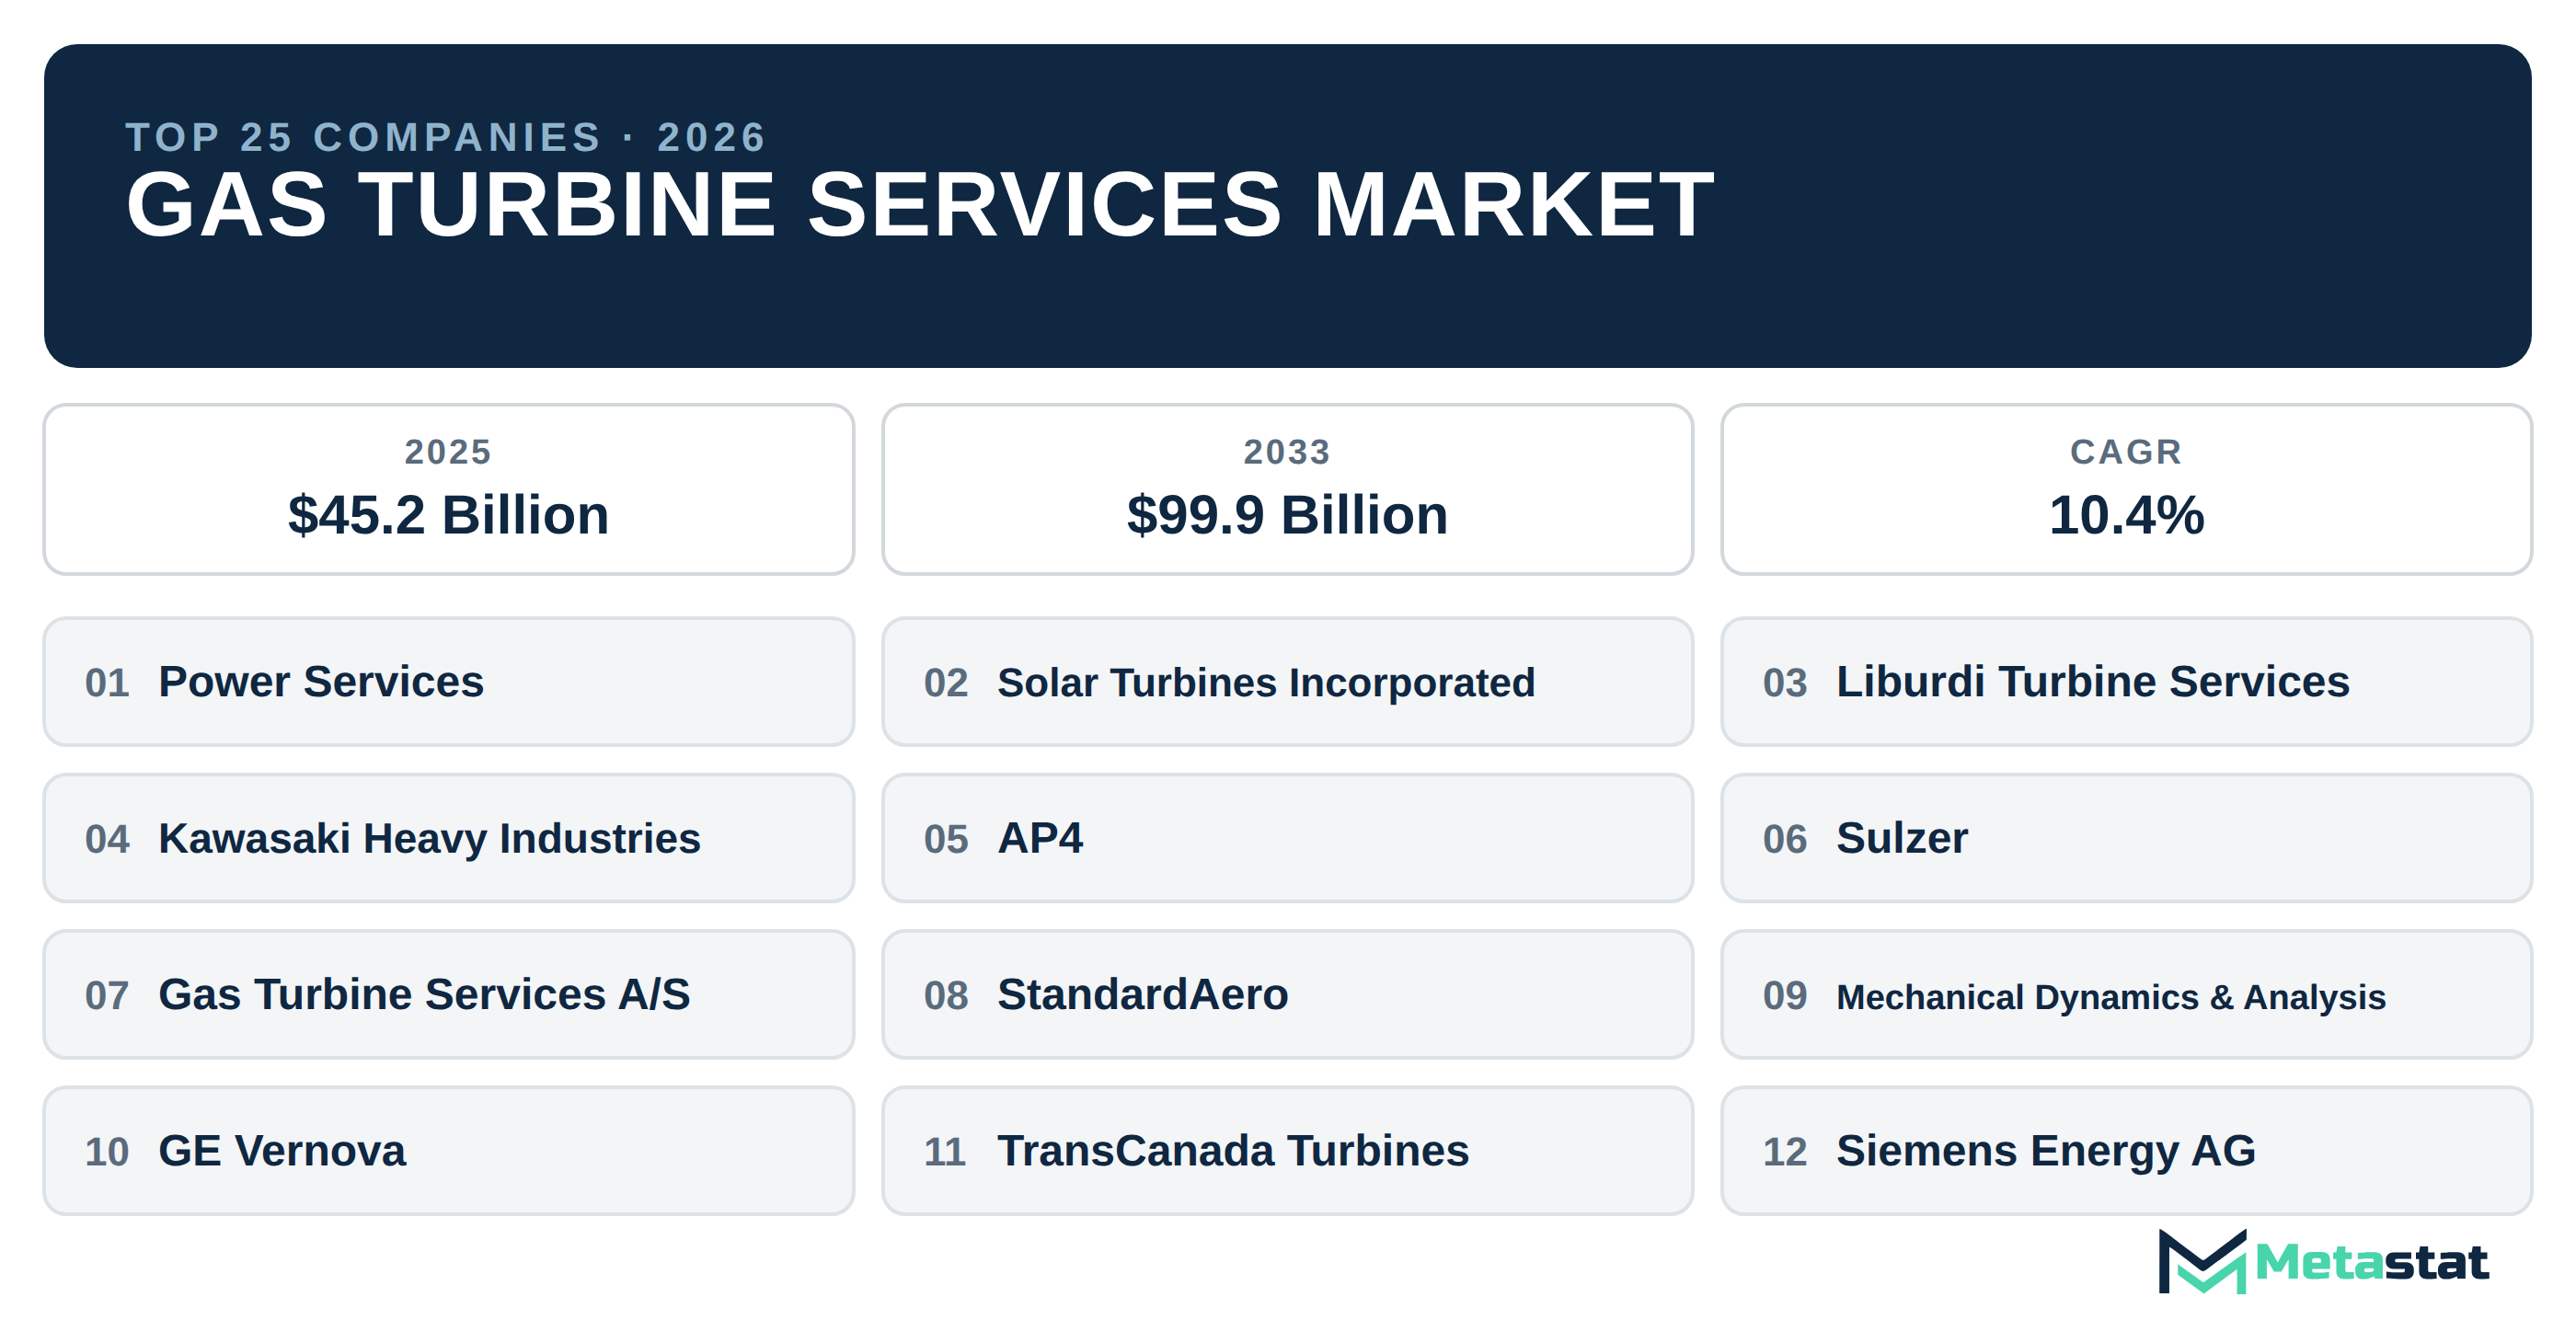Click the Gas Turbine Services A/S name
Viewport: 2576px width, 1343px height.
(424, 995)
